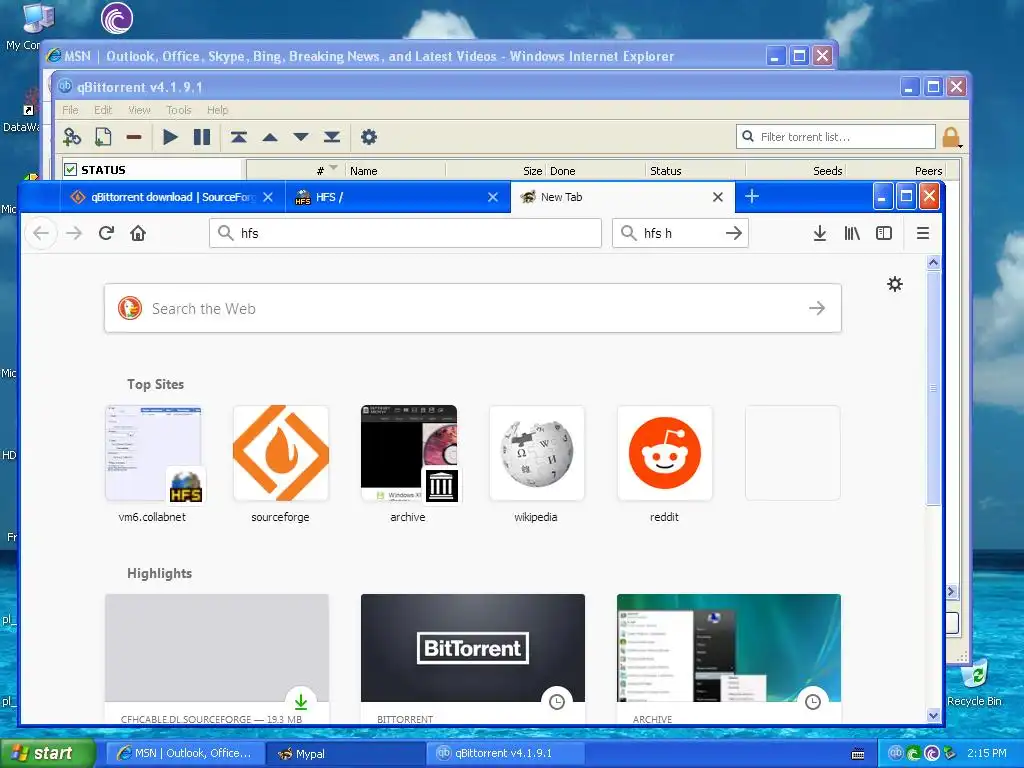Open the browser downloads icon
1024x768 pixels.
click(x=820, y=233)
